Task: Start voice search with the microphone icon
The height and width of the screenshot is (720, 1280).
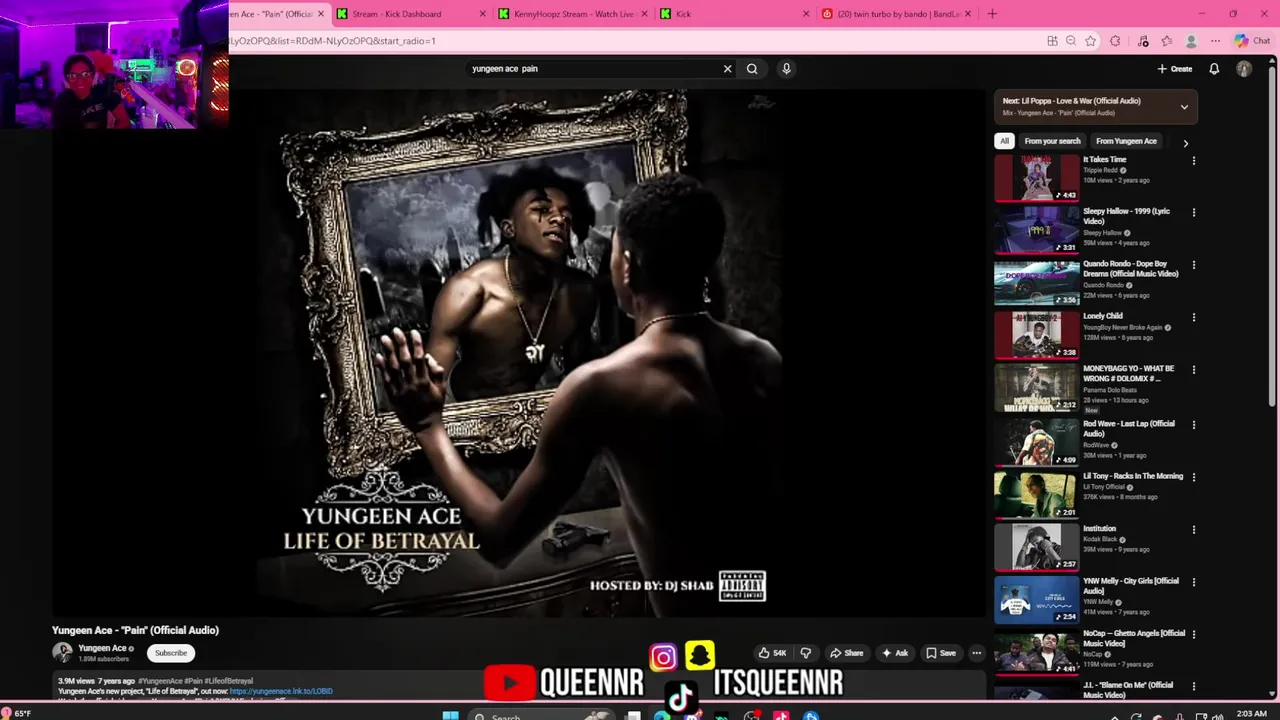Action: (786, 69)
